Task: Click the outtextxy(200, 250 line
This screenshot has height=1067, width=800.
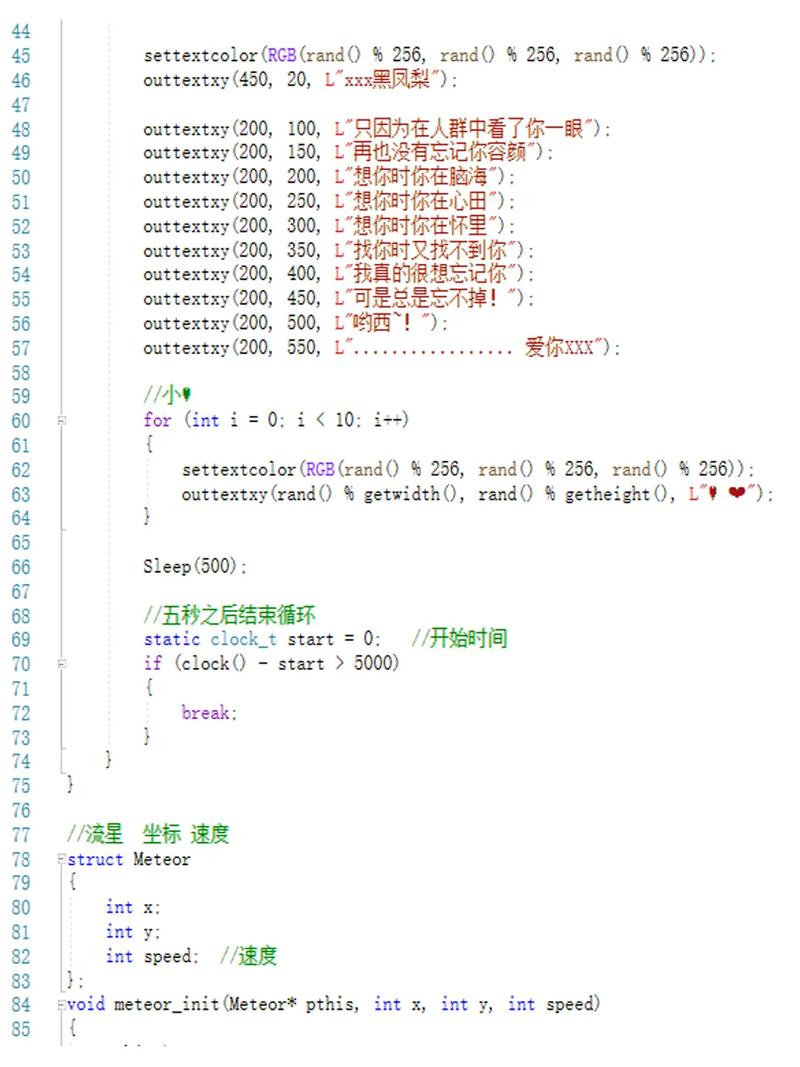Action: coord(329,201)
